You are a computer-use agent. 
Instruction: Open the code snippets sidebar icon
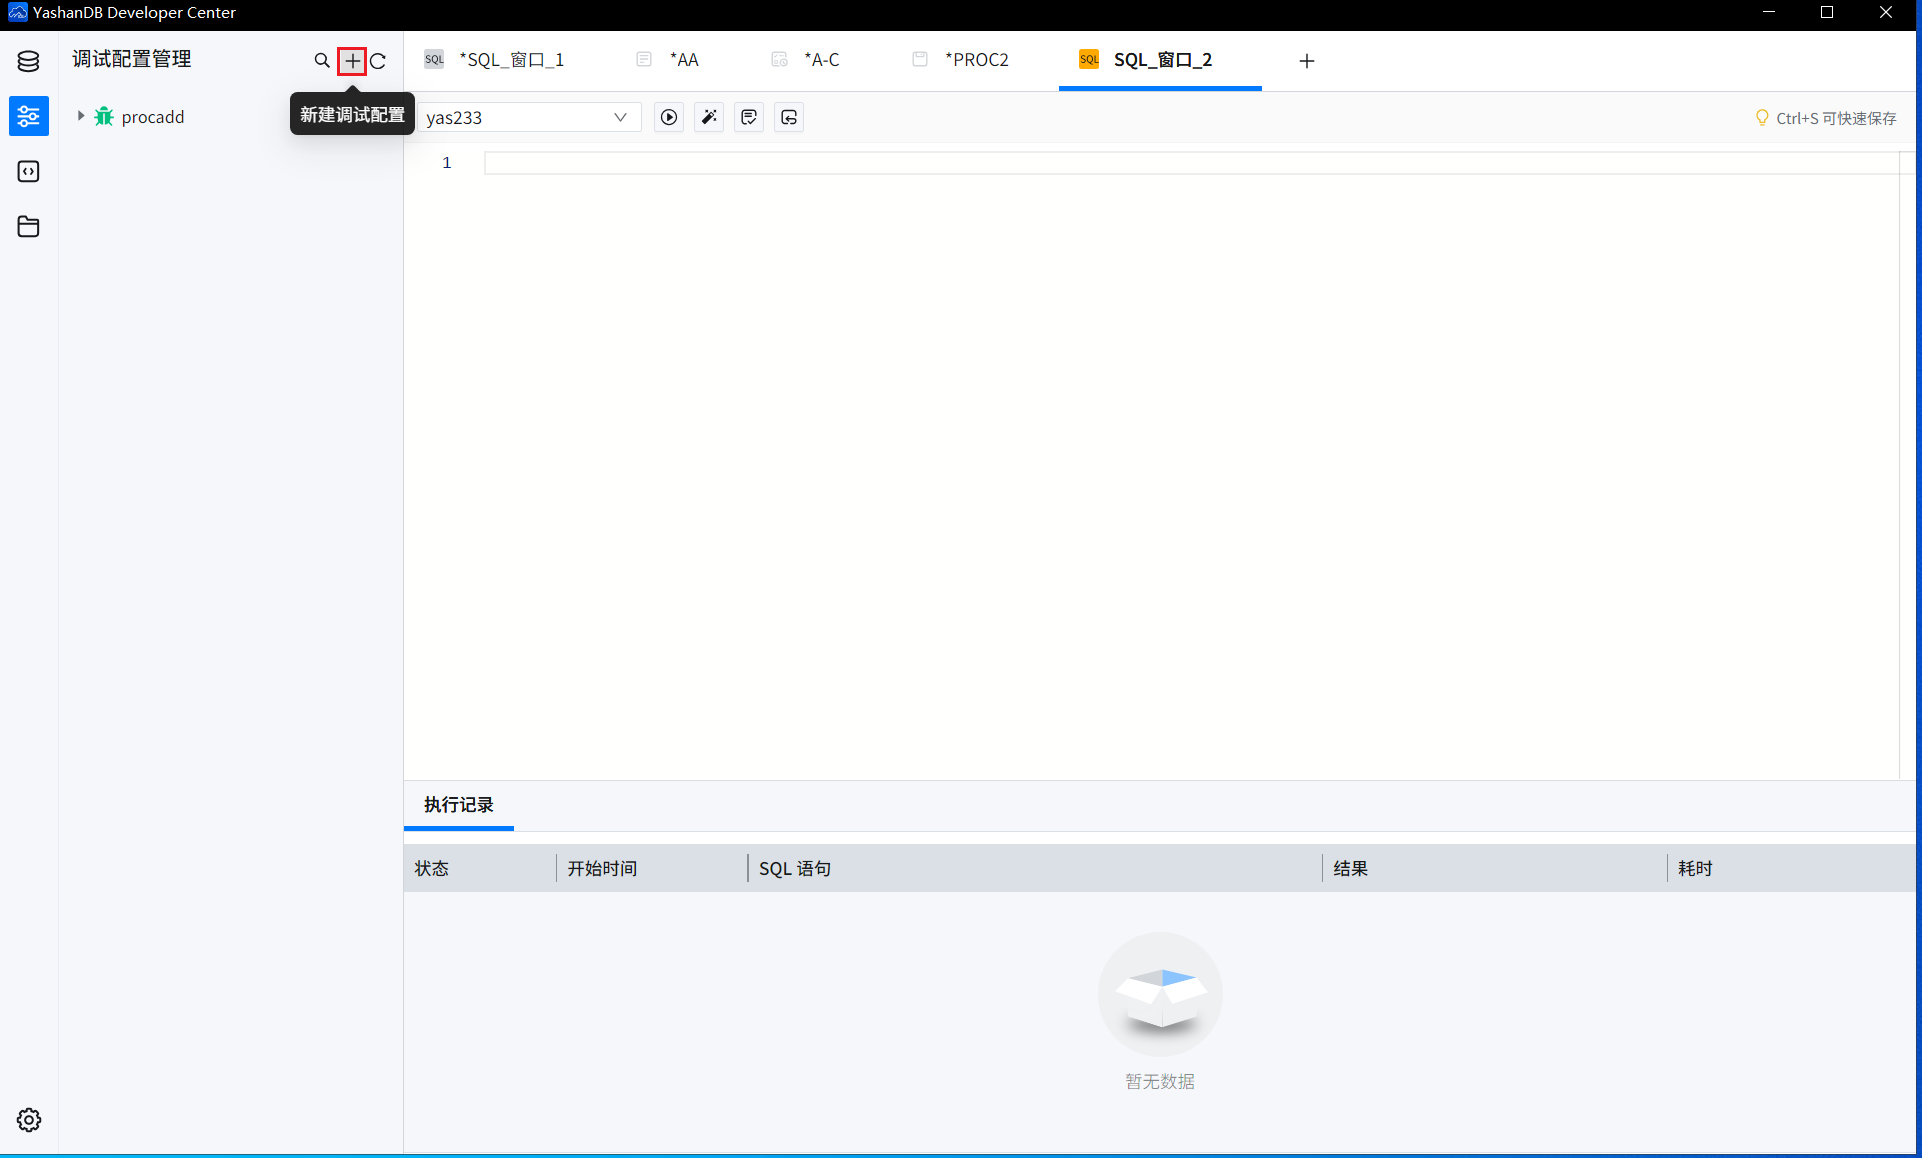(x=28, y=172)
